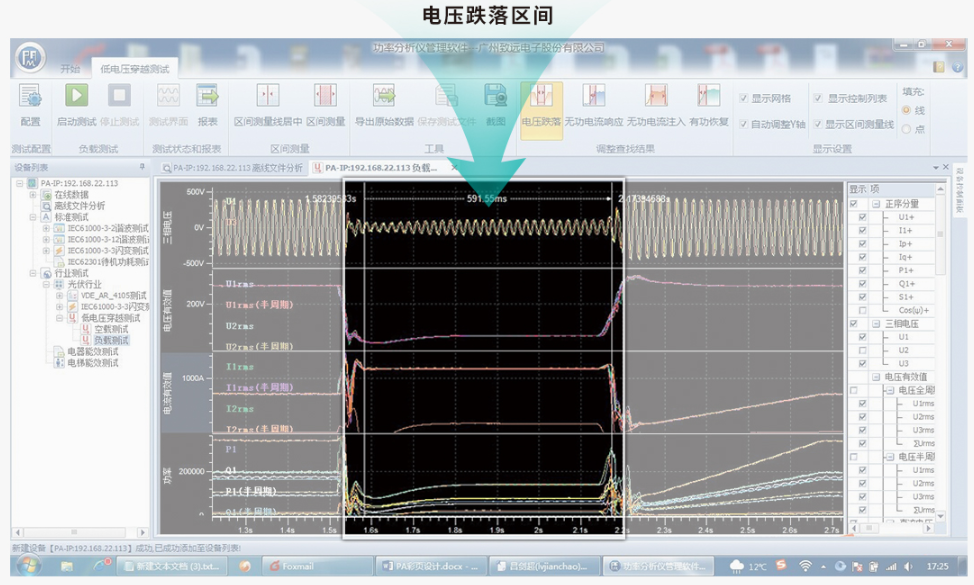Enable the U2 display checkbox under 三相电压

[862, 350]
